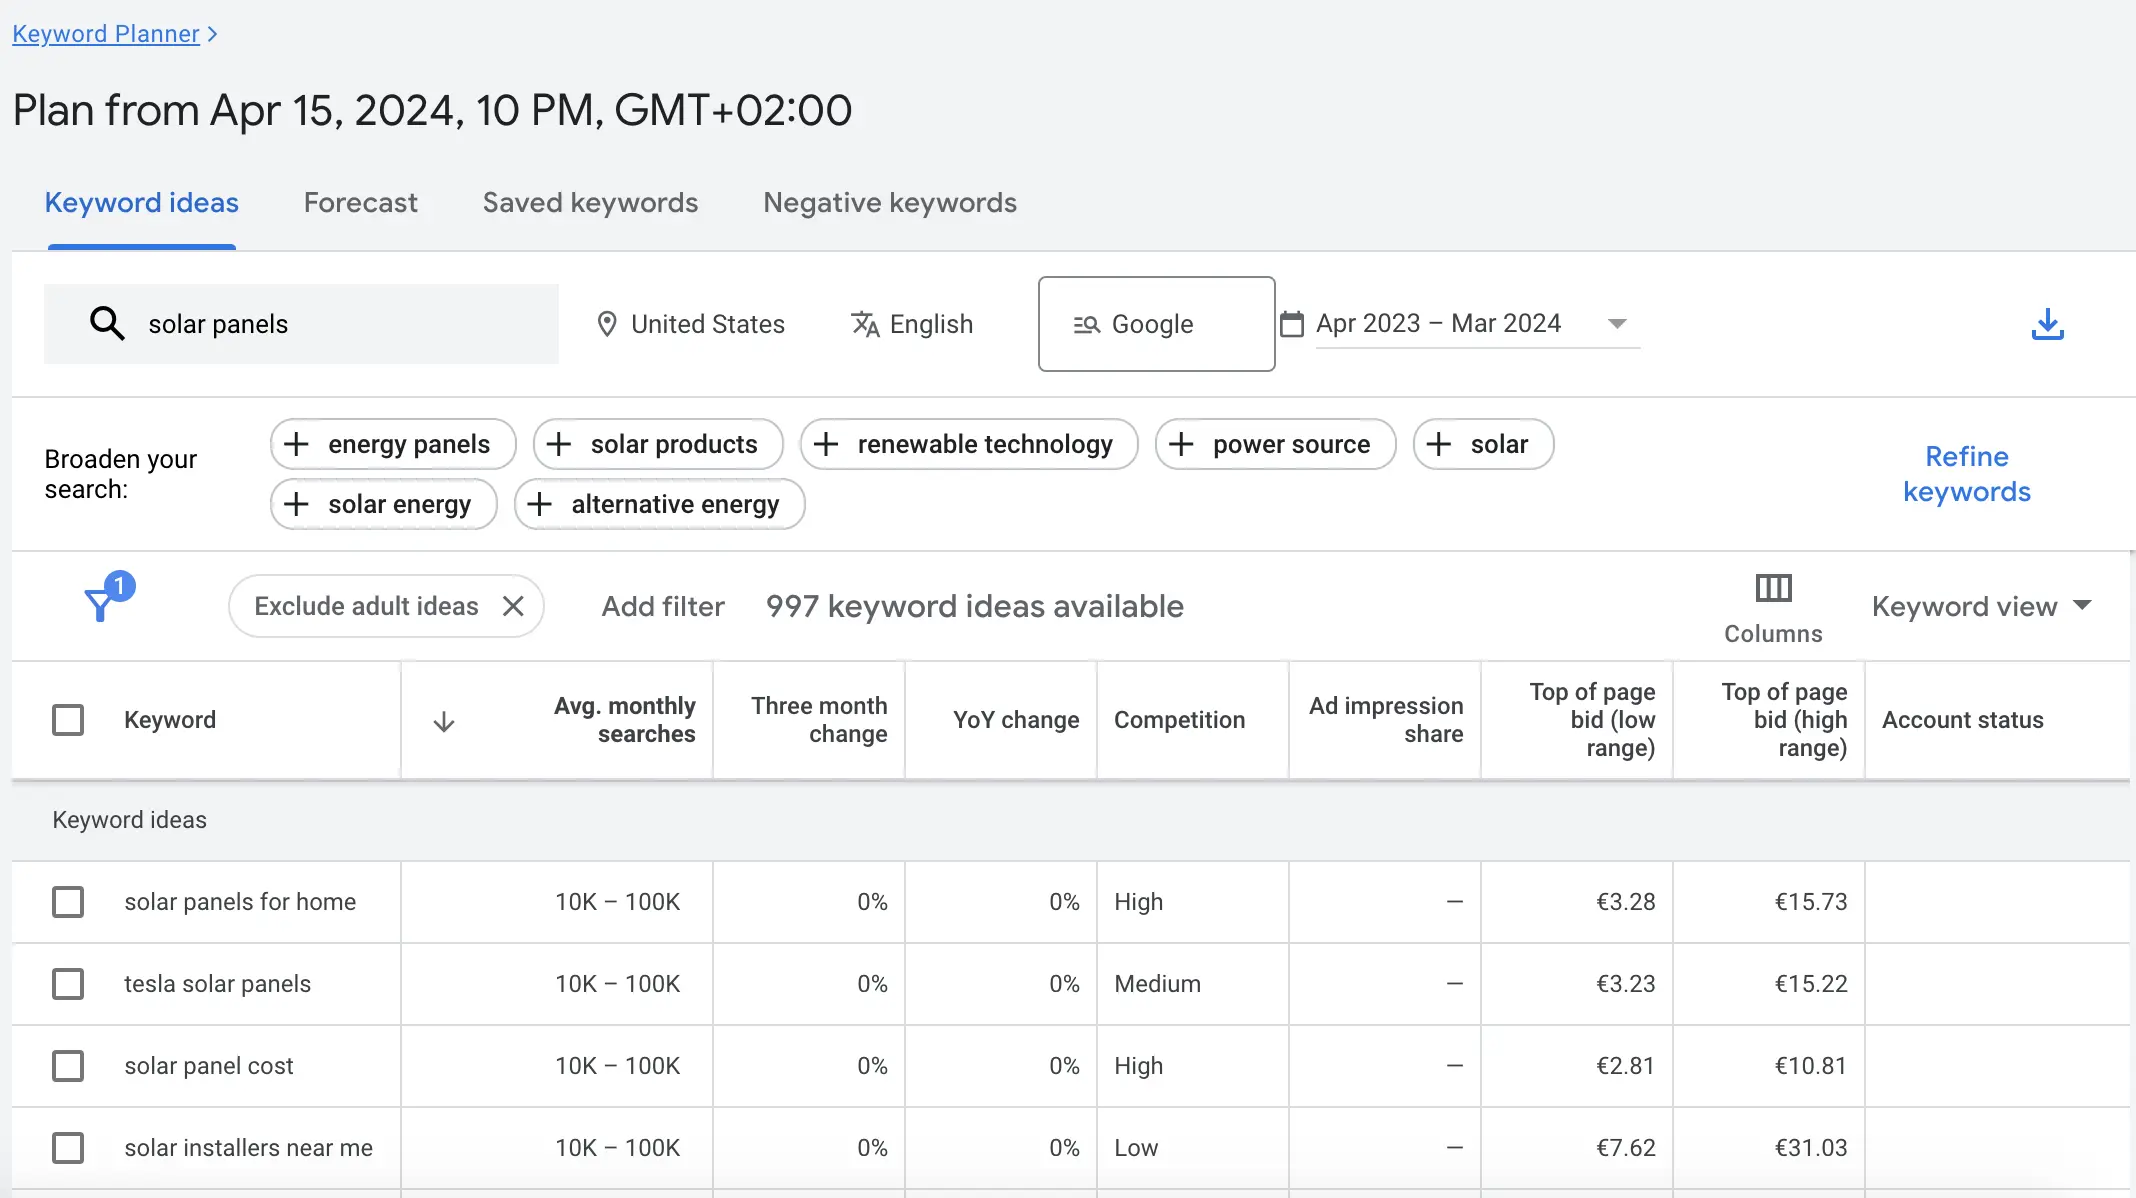The height and width of the screenshot is (1198, 2136).
Task: Open the Google search network selector
Action: pyautogui.click(x=1156, y=324)
